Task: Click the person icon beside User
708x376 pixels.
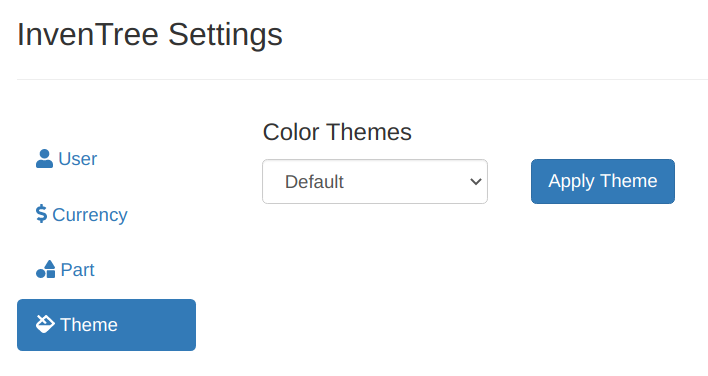Action: pyautogui.click(x=44, y=159)
